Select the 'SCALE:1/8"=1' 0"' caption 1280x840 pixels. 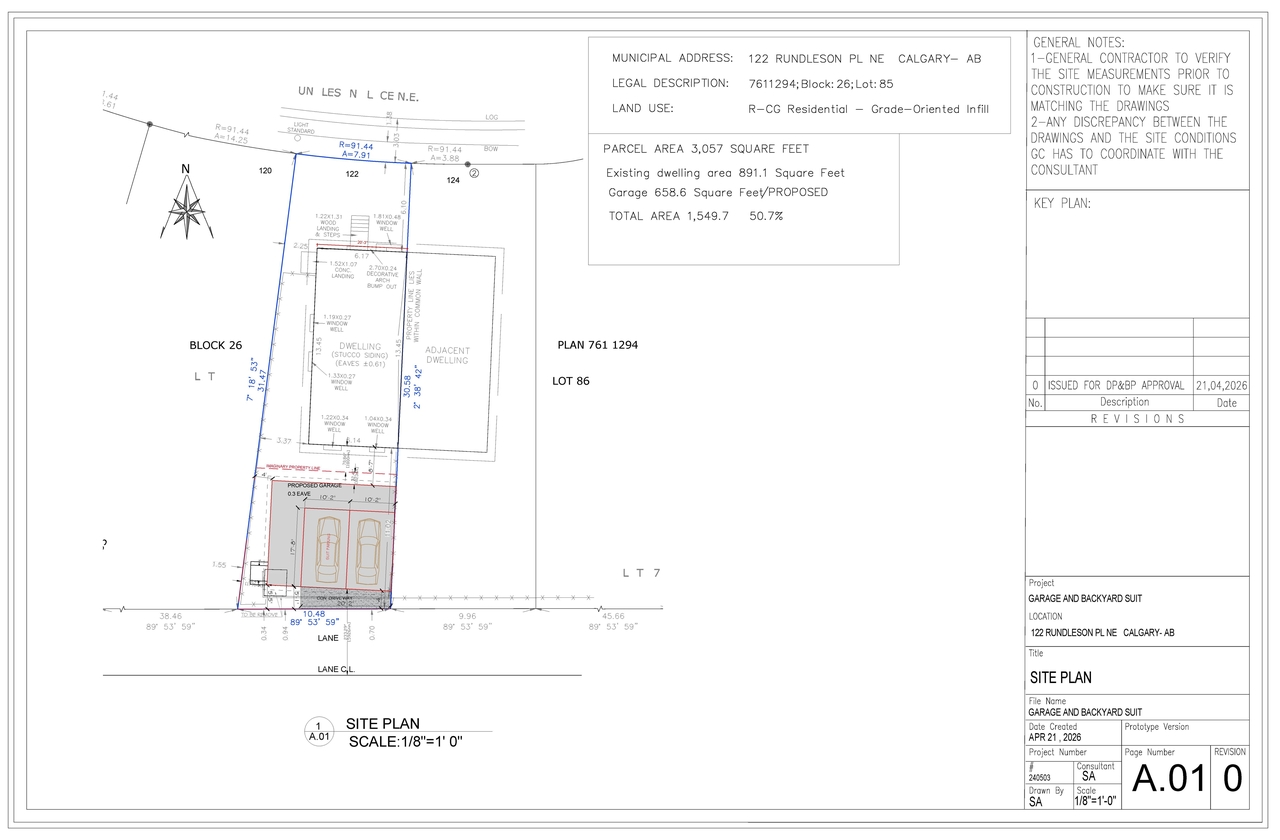click(x=406, y=743)
